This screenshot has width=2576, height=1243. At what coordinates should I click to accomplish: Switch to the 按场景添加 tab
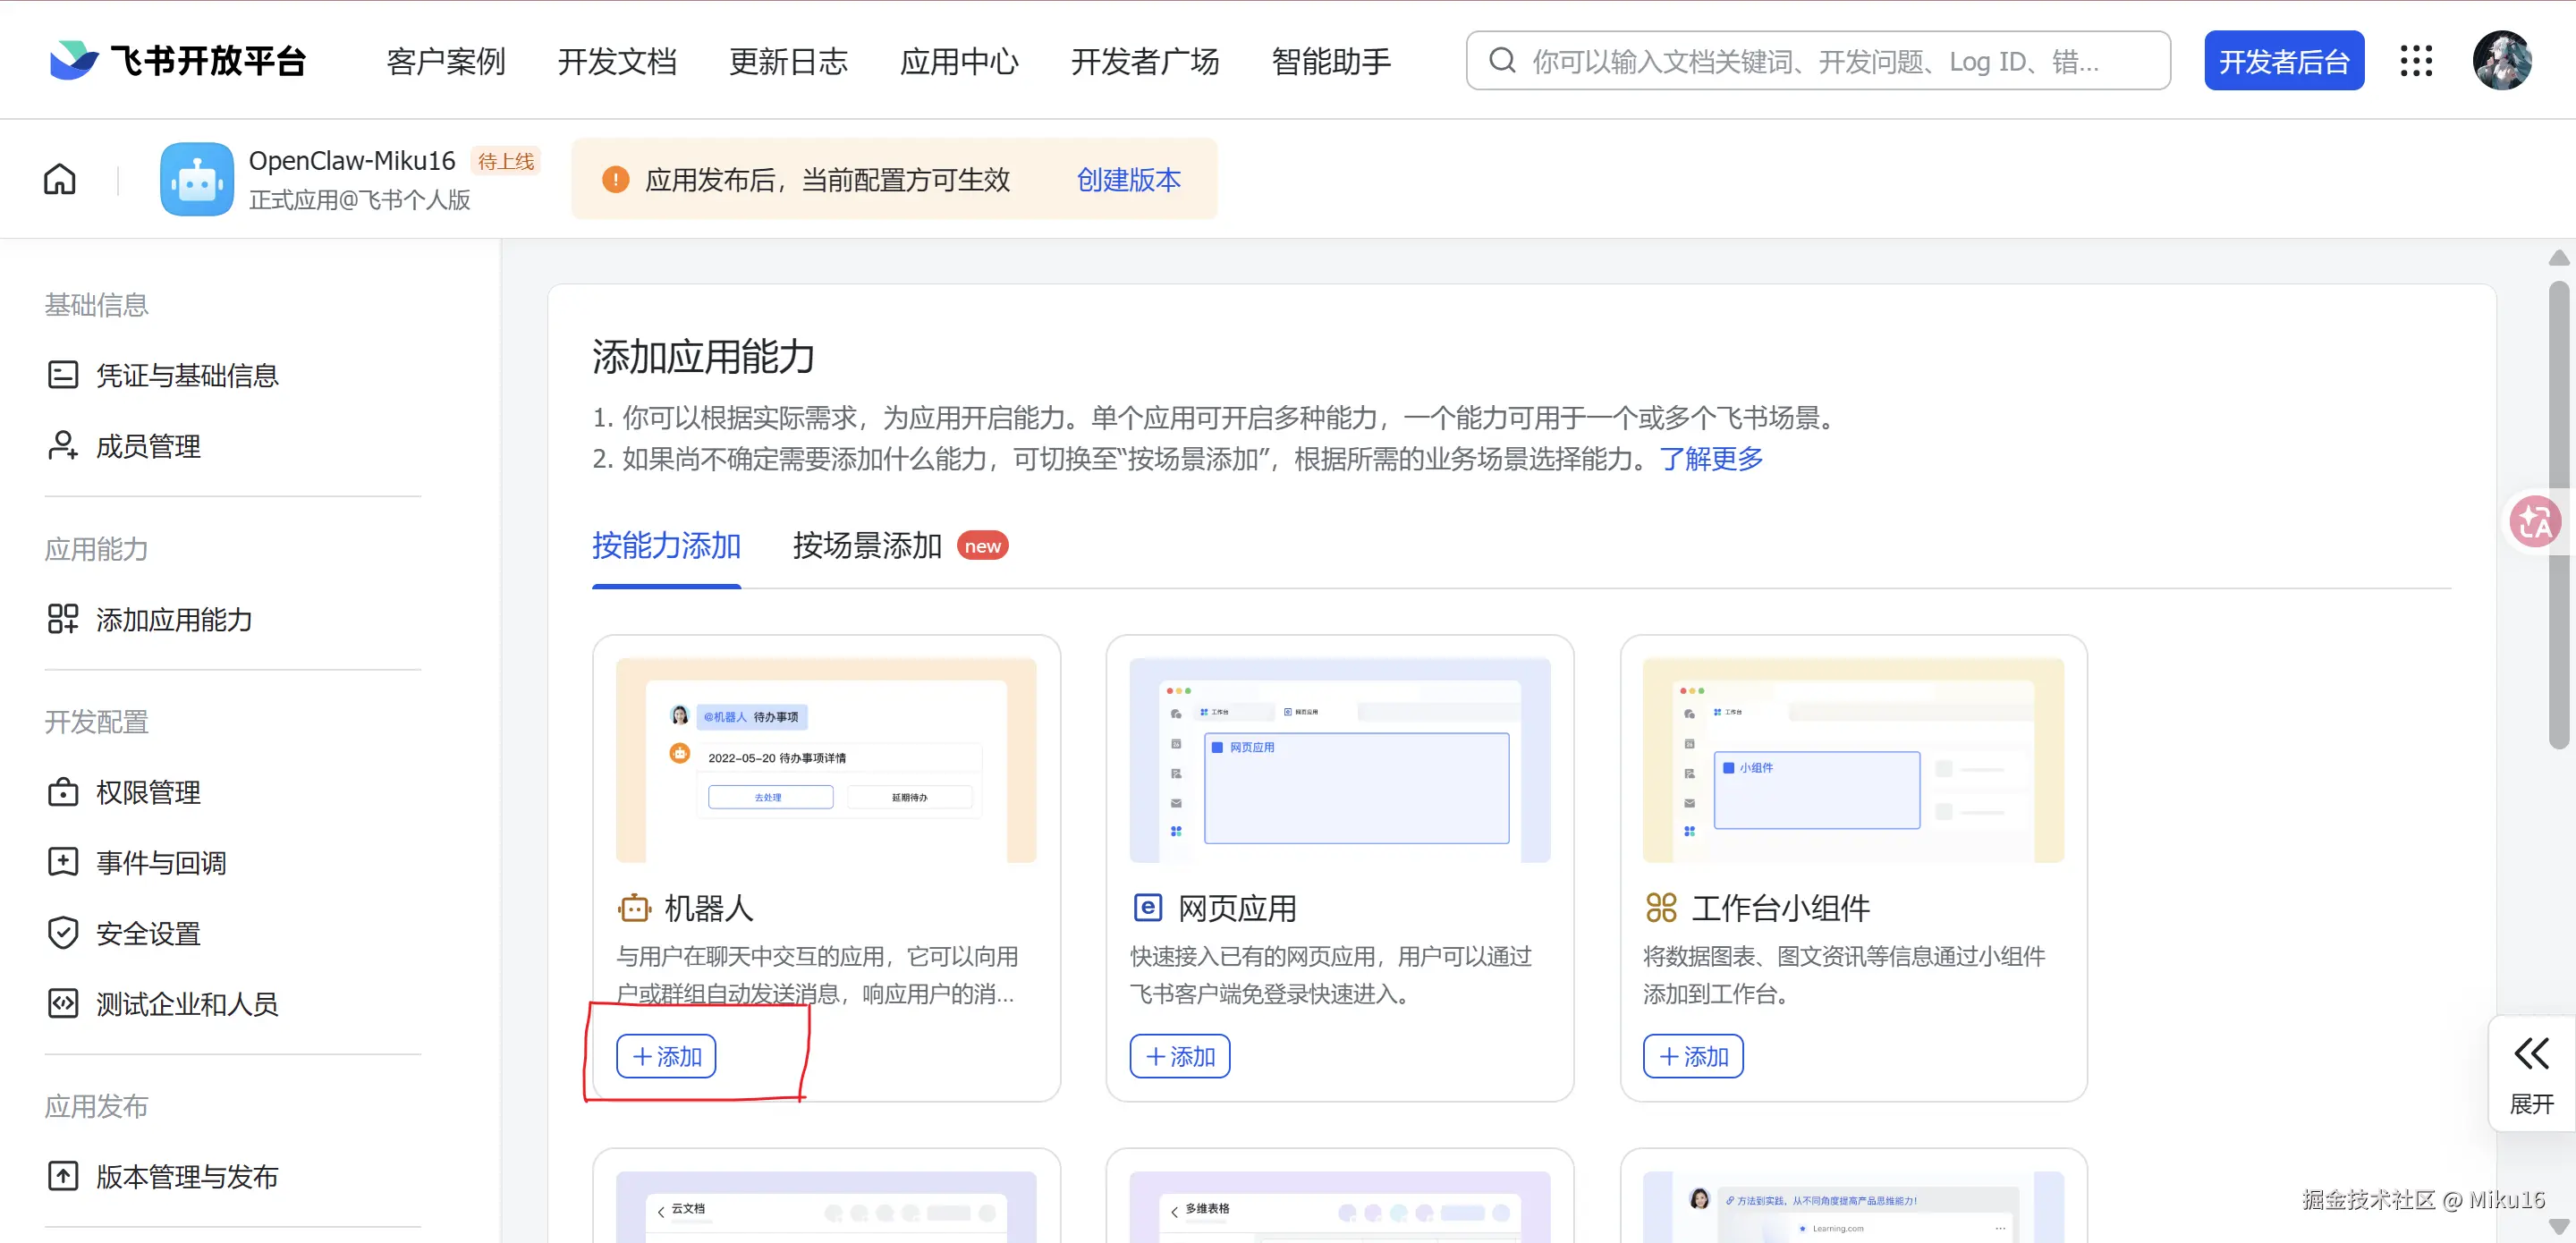pos(867,546)
